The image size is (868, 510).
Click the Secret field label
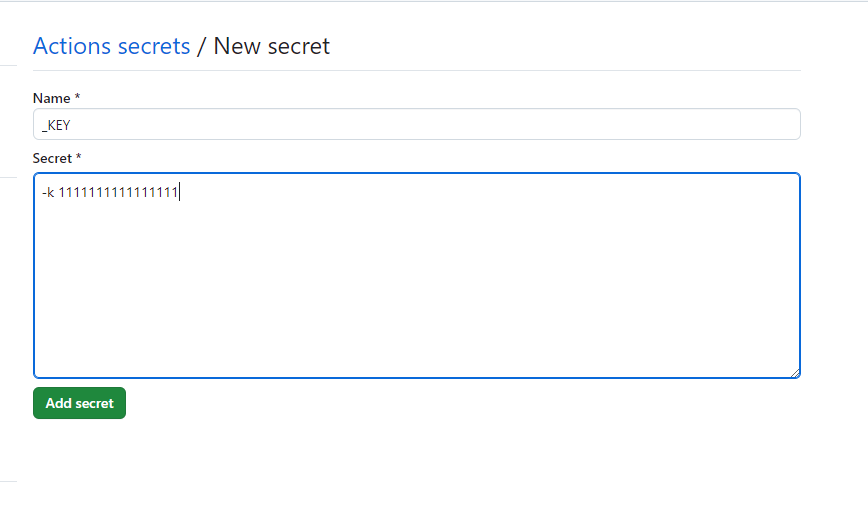click(x=52, y=158)
